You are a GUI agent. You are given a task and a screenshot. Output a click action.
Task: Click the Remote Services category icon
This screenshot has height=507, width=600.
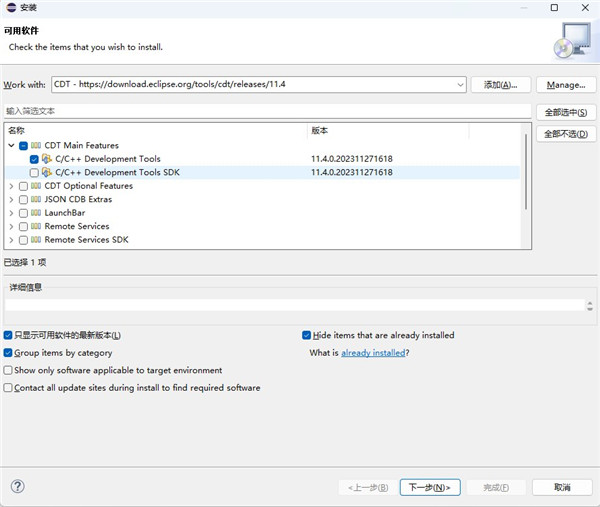tap(36, 227)
